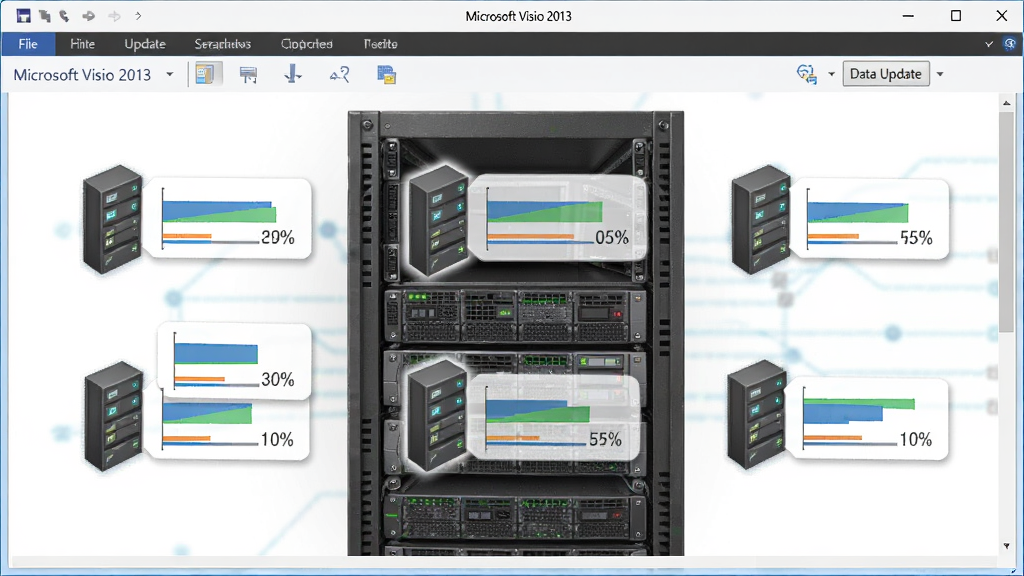Select the highlighted server in rack beside 55%
The image size is (1024, 576).
point(438,415)
